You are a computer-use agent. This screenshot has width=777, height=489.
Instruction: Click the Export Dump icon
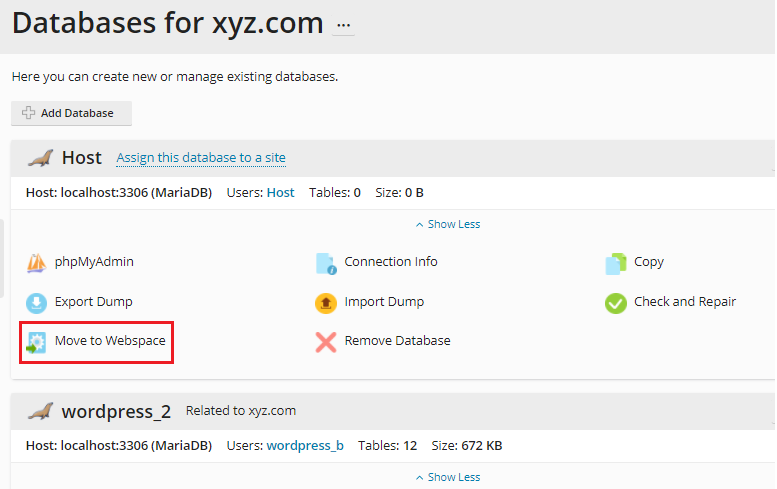tap(36, 302)
